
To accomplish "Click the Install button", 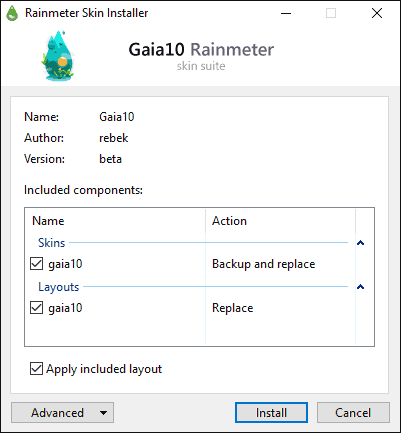I will [271, 413].
